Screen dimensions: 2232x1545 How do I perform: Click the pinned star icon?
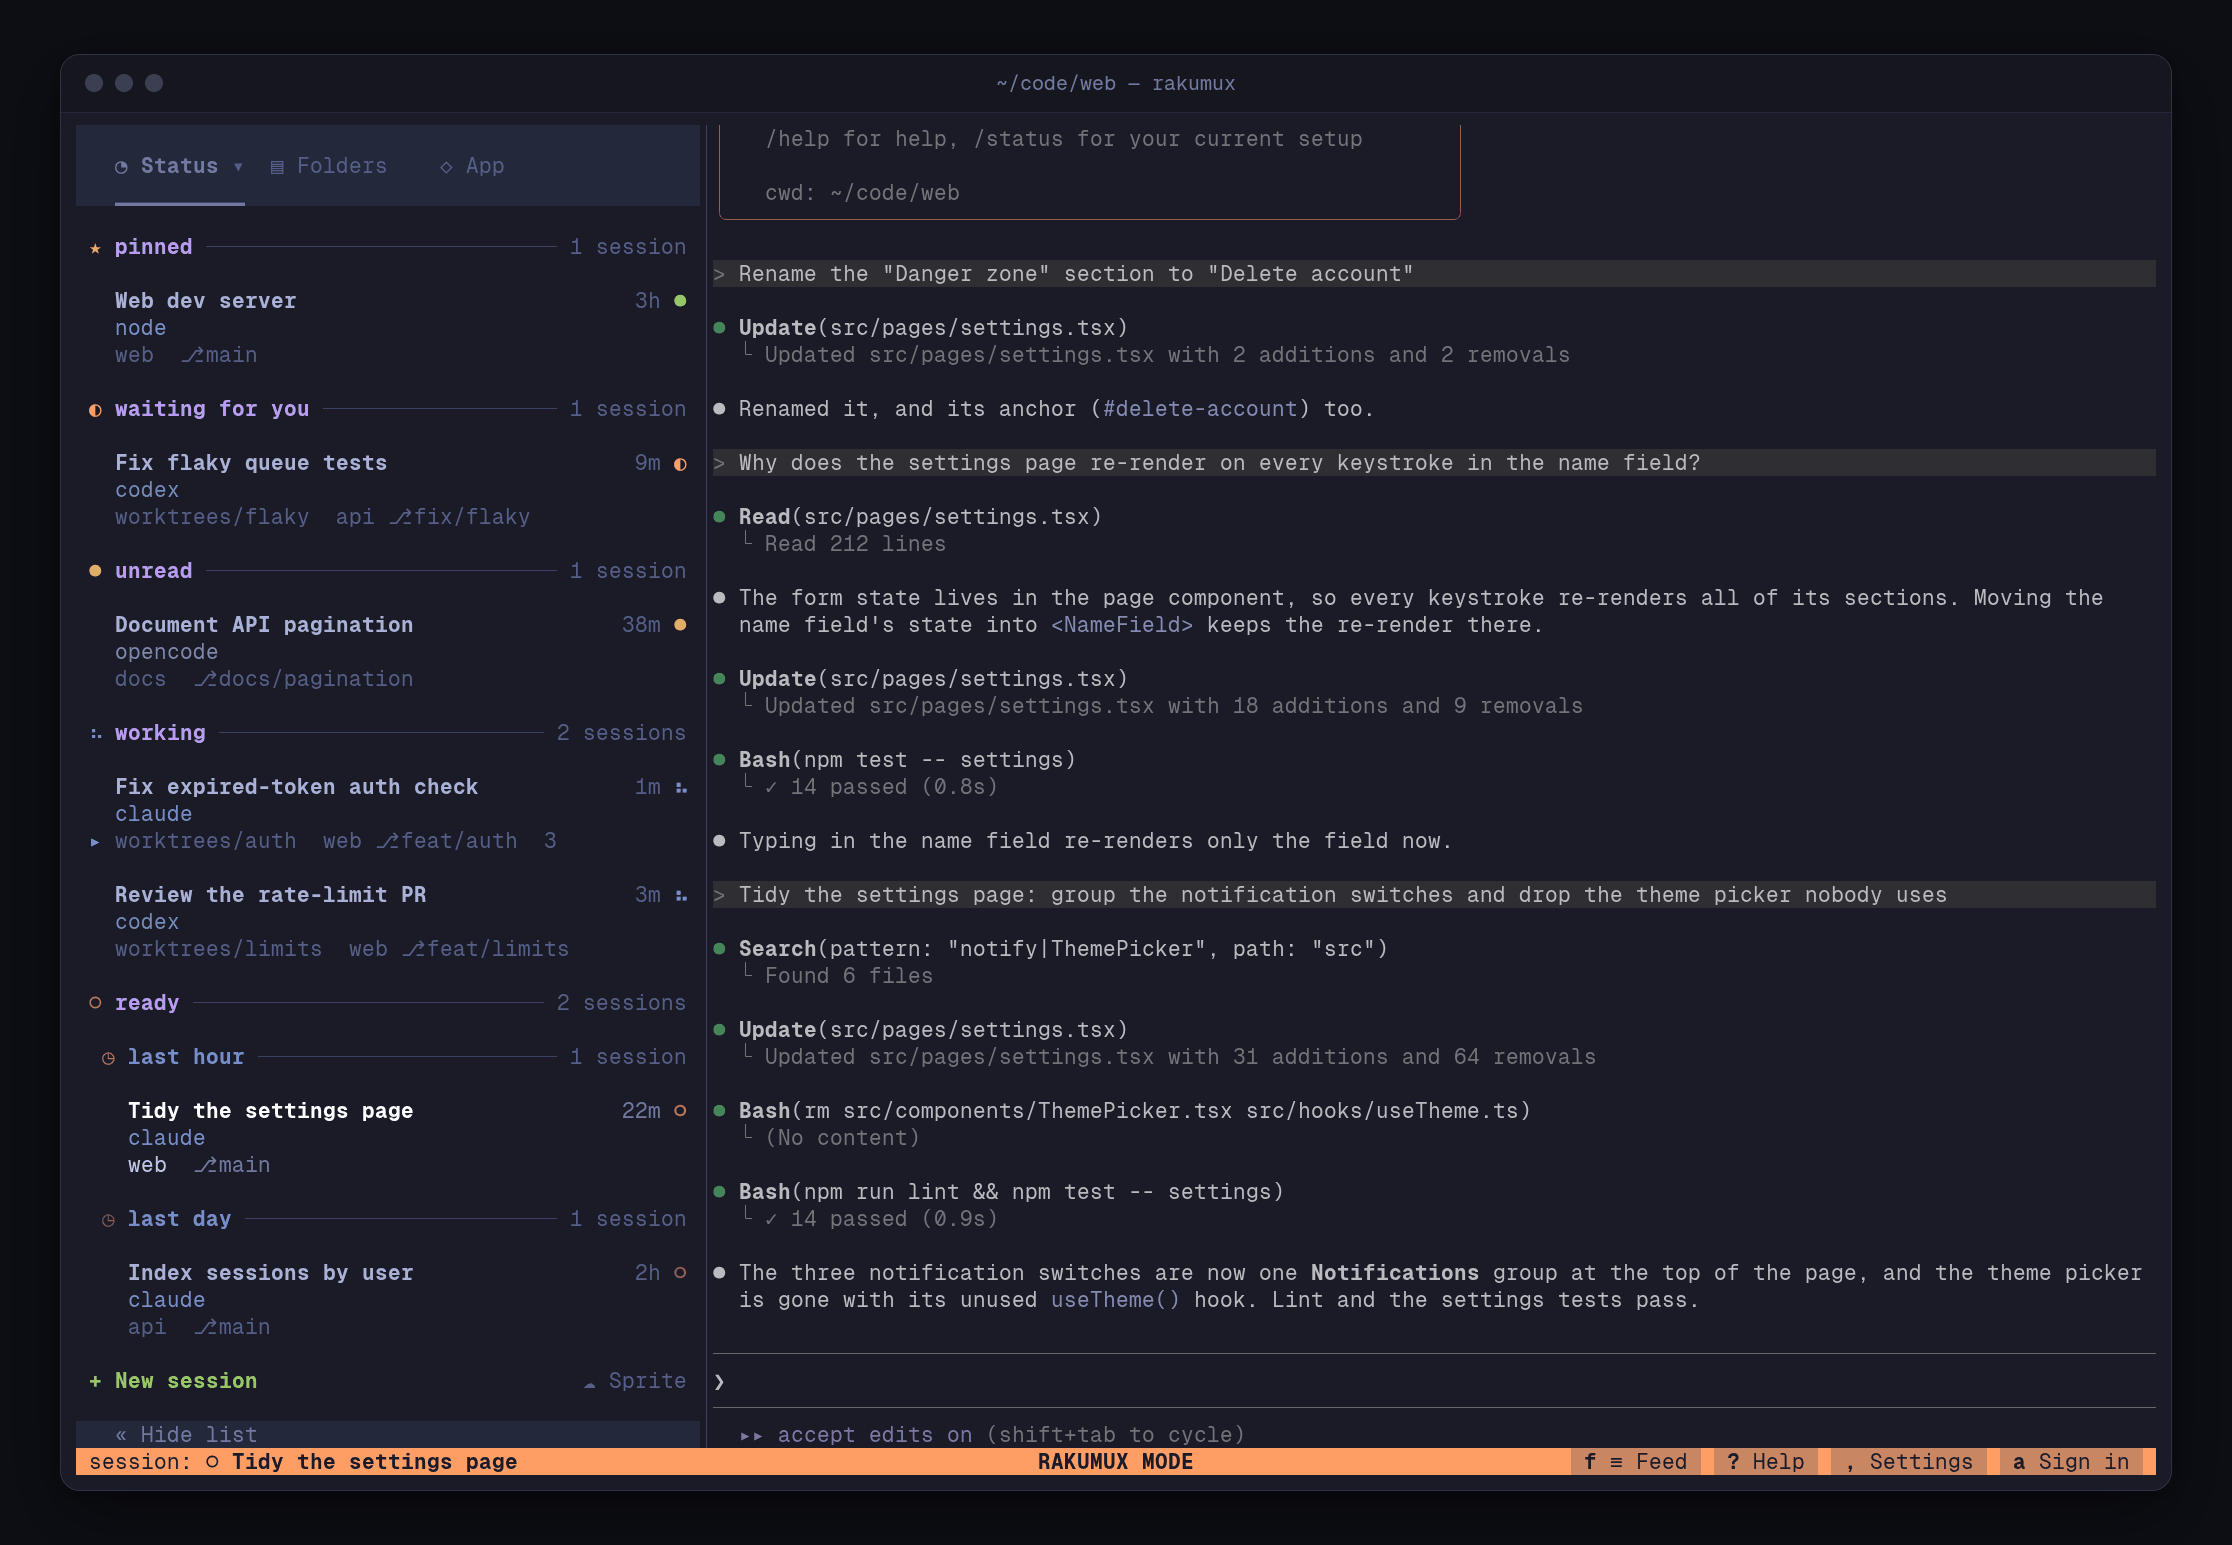tap(95, 248)
